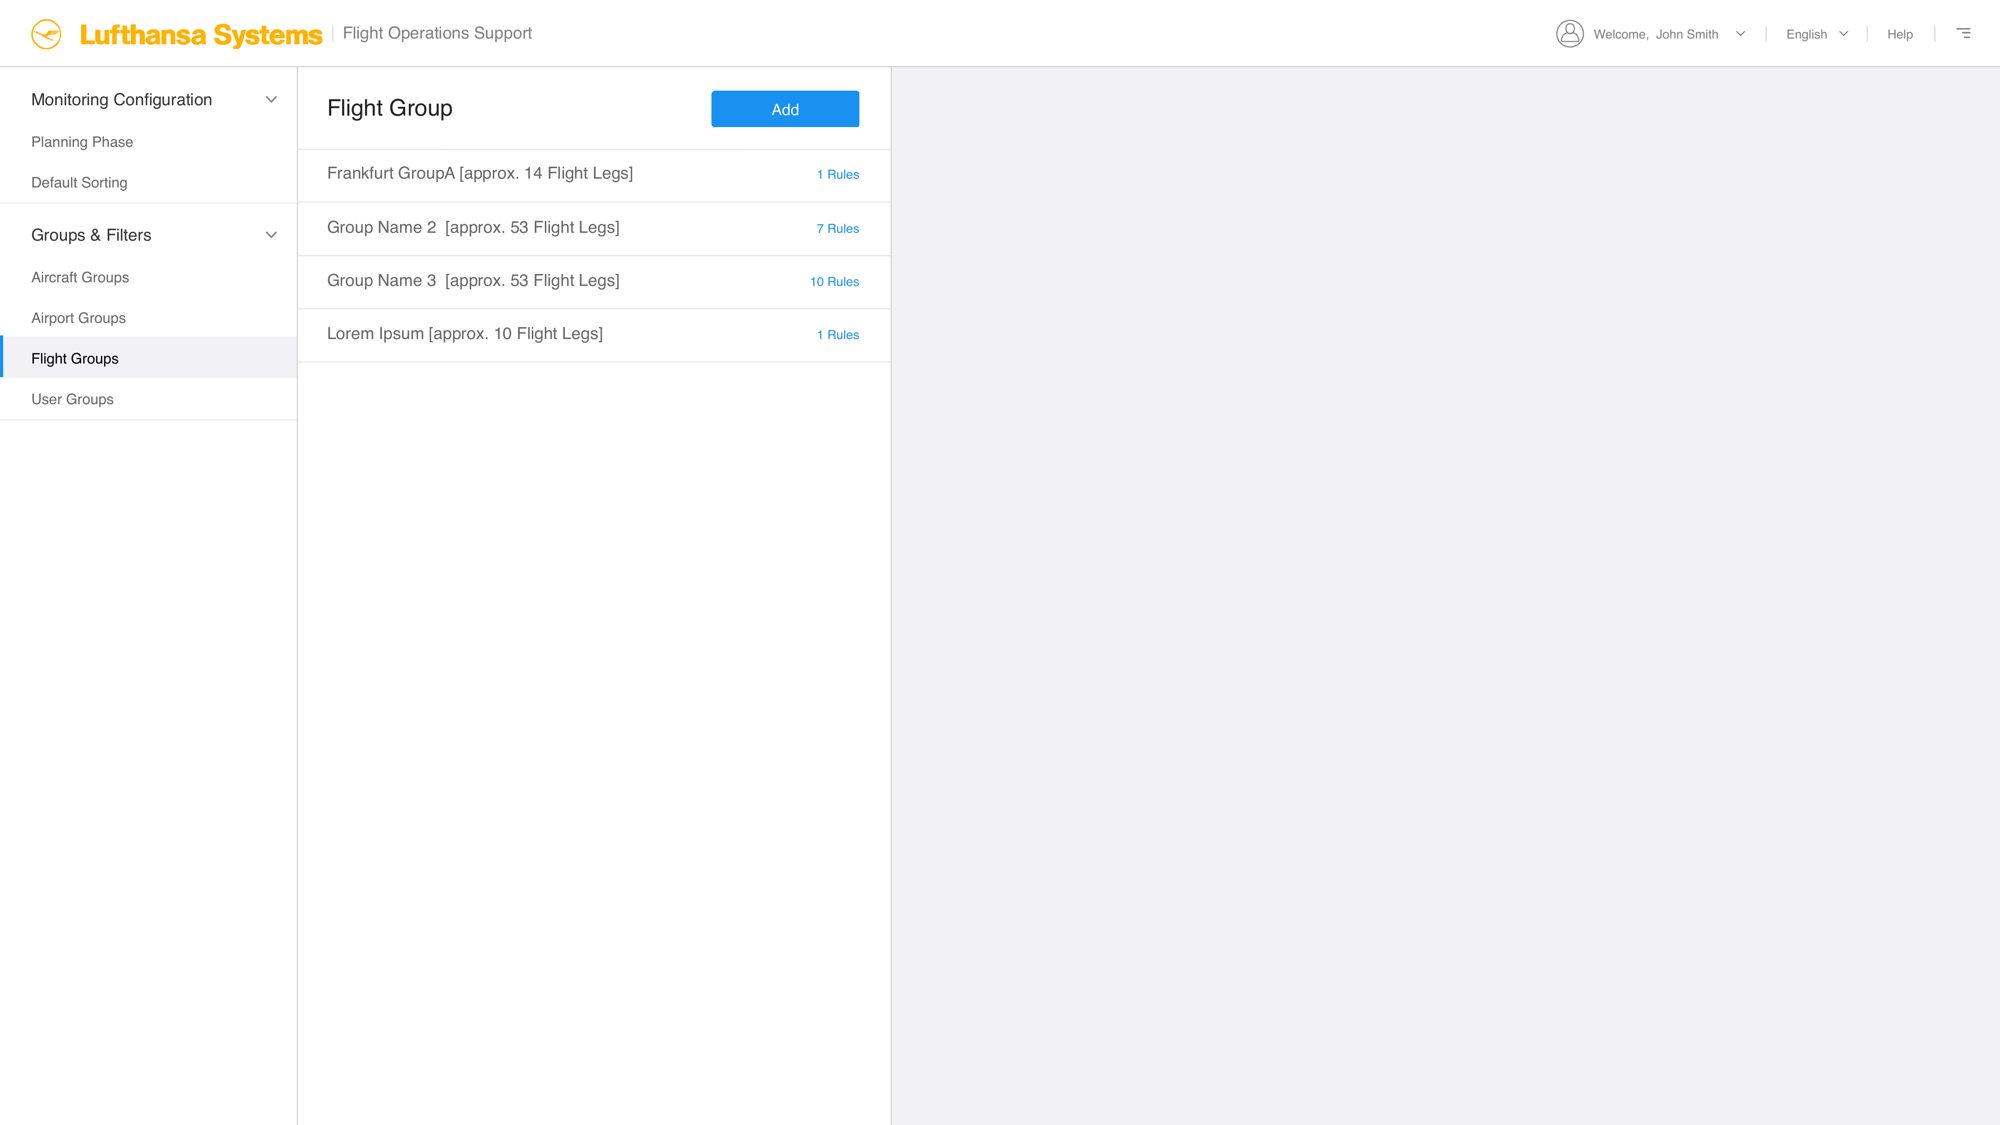Open the 7 Rules link
The image size is (2000, 1125).
pos(838,229)
